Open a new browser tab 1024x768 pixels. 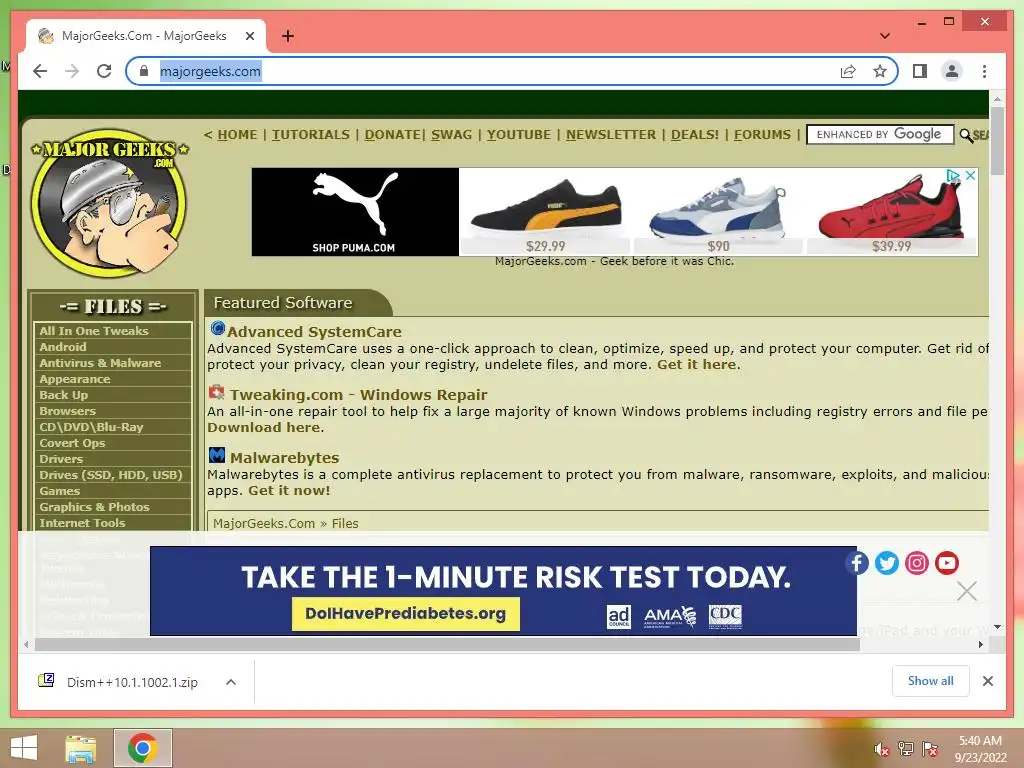[287, 36]
